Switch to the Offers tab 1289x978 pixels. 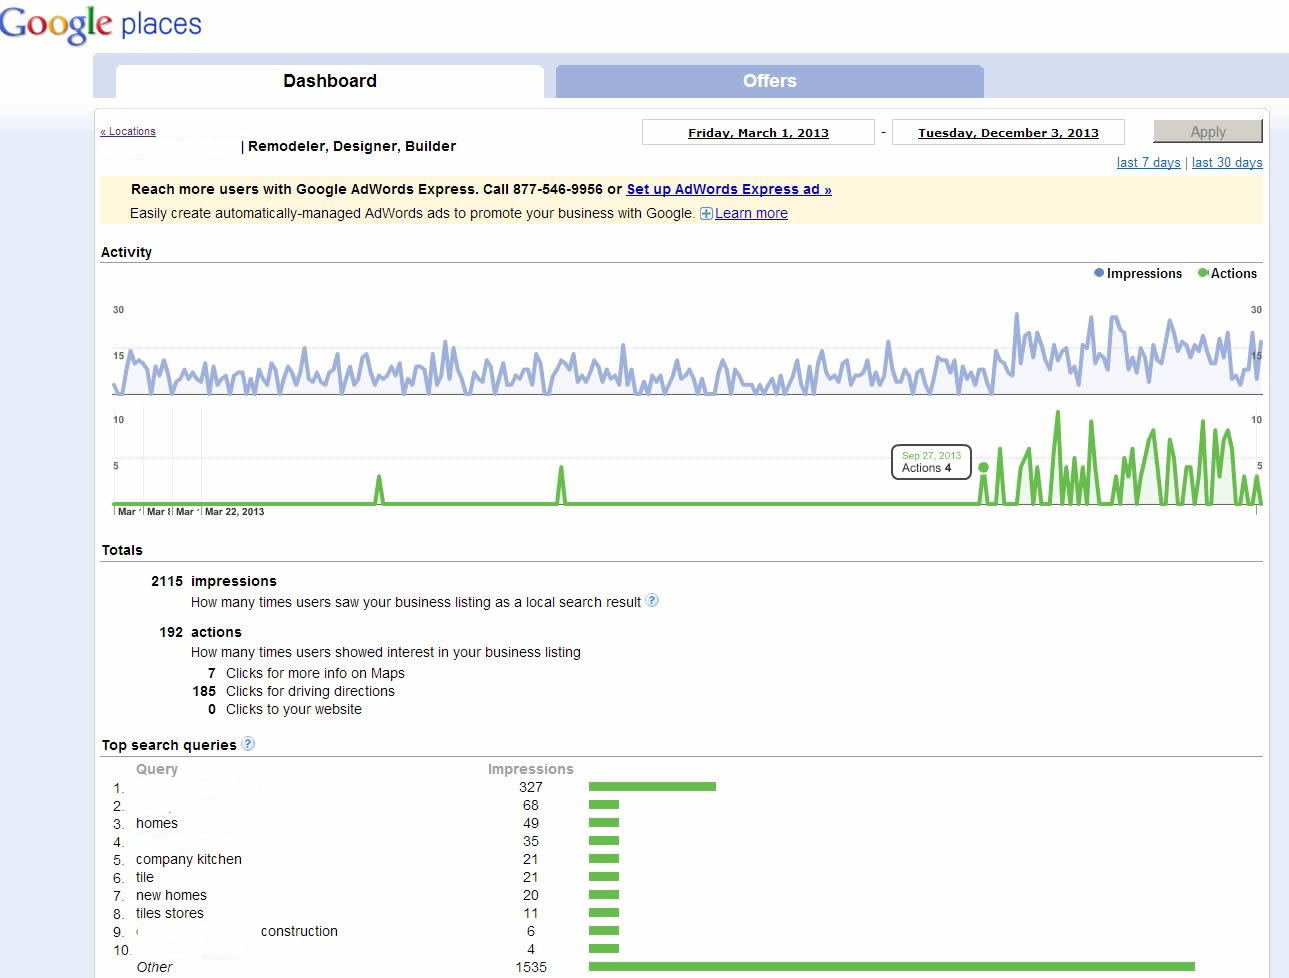770,81
